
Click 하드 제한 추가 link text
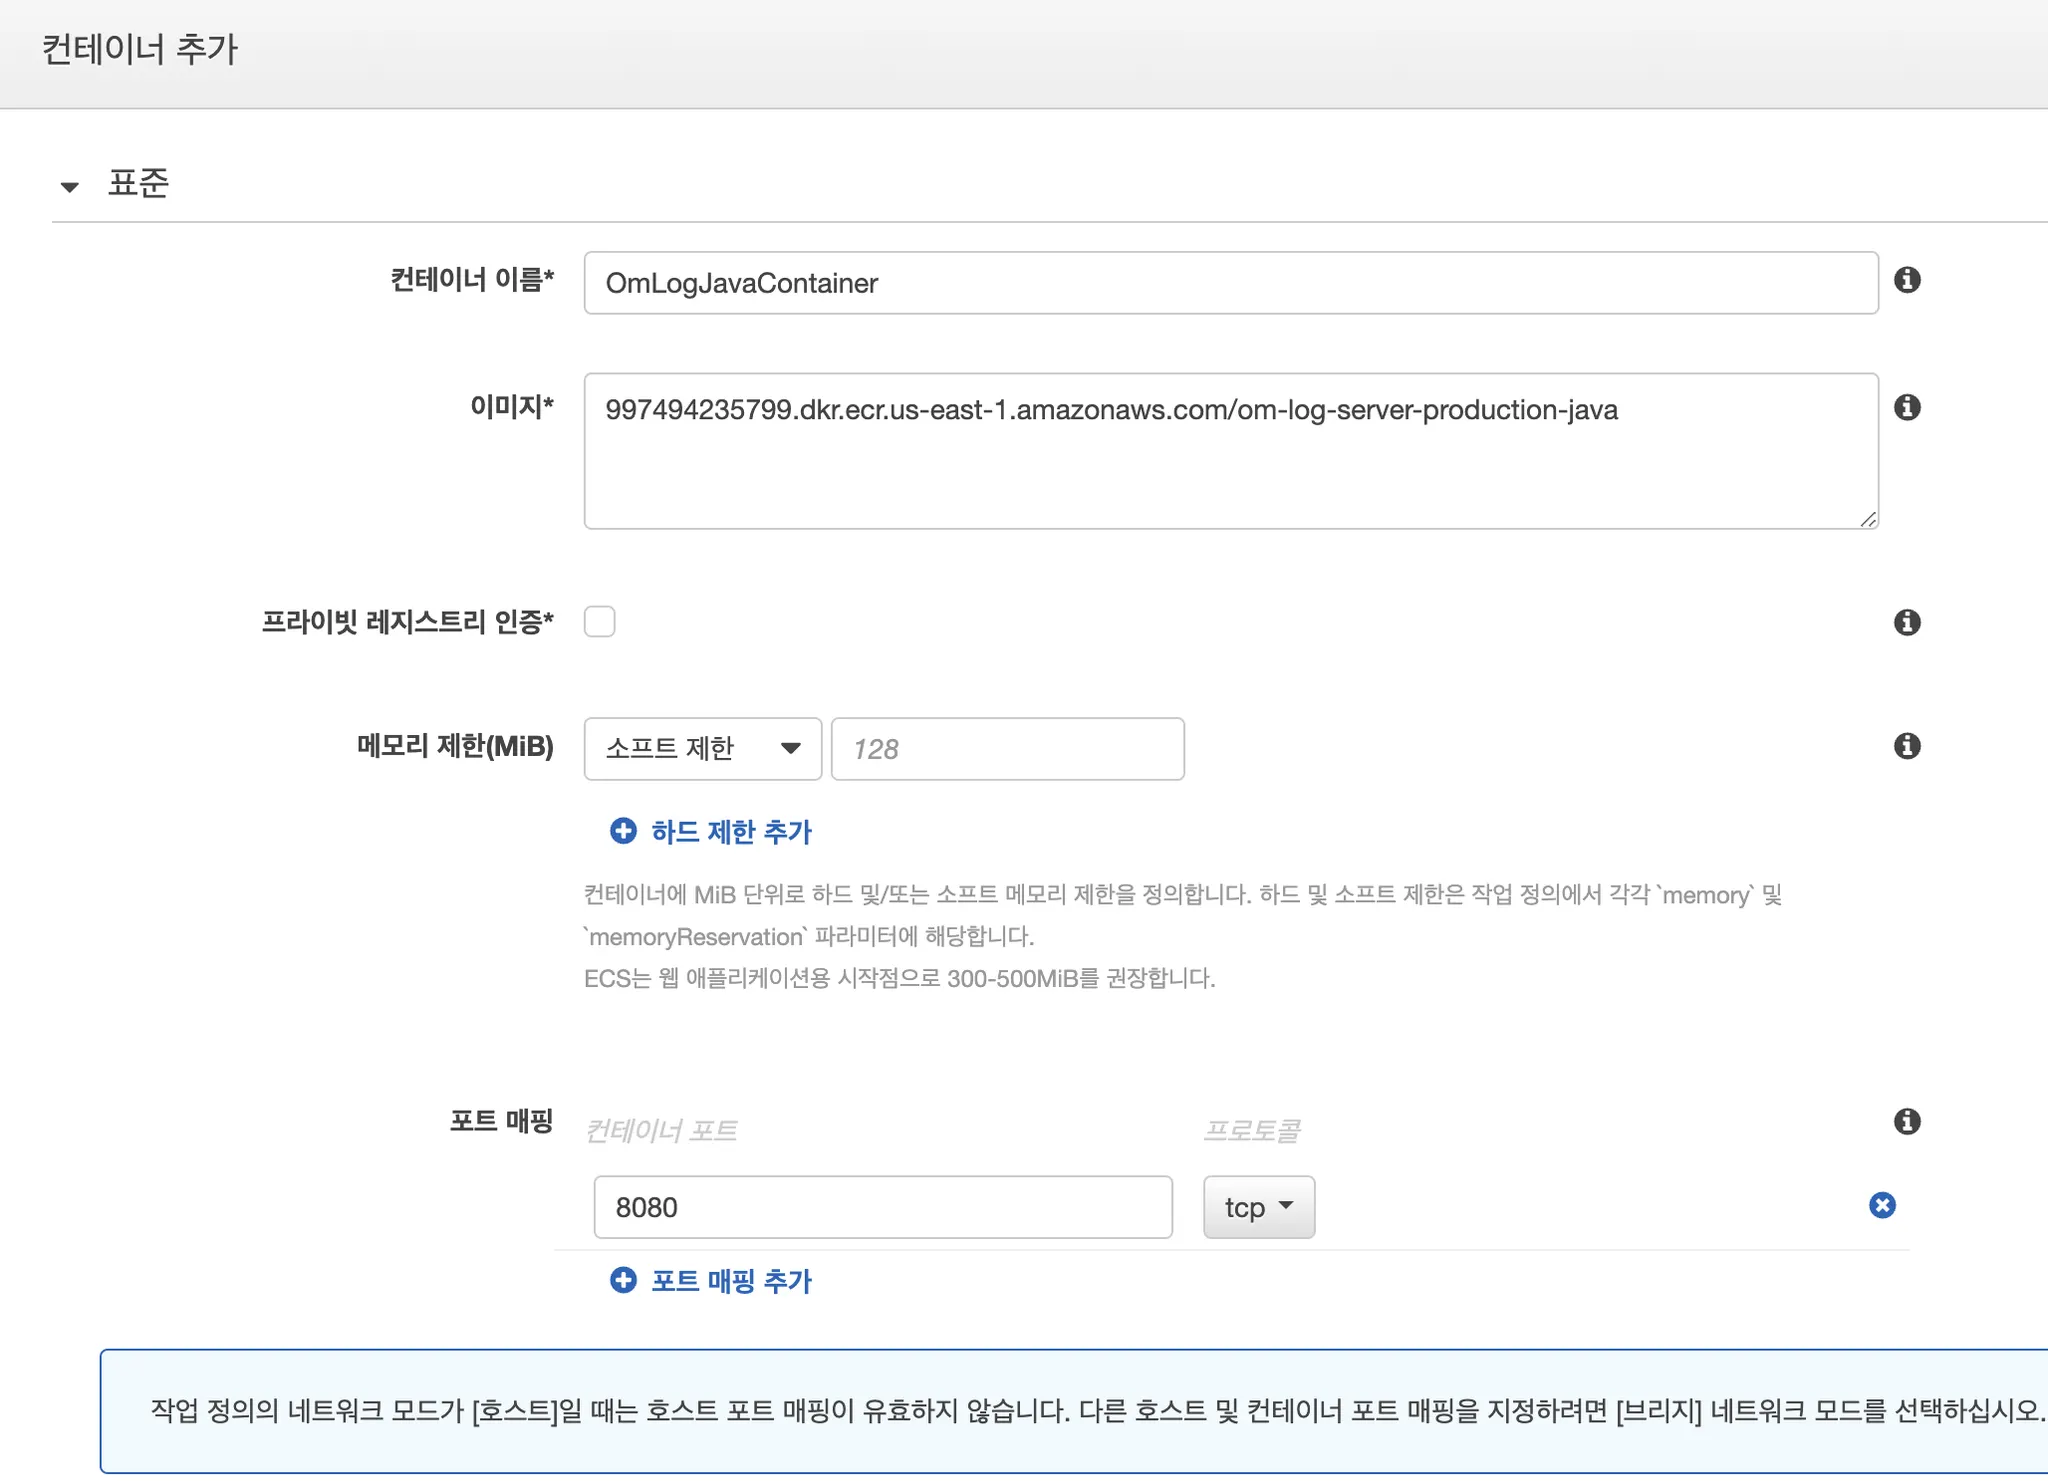(731, 831)
